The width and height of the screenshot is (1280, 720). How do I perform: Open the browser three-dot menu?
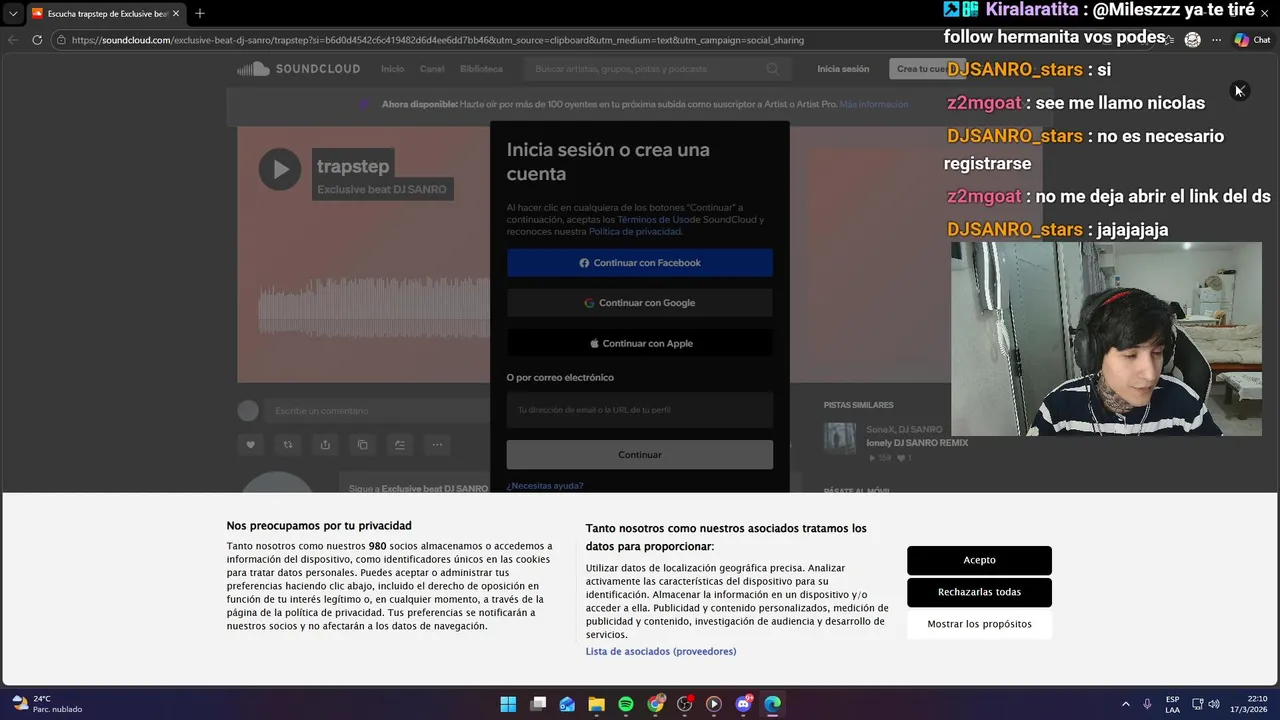click(1216, 40)
